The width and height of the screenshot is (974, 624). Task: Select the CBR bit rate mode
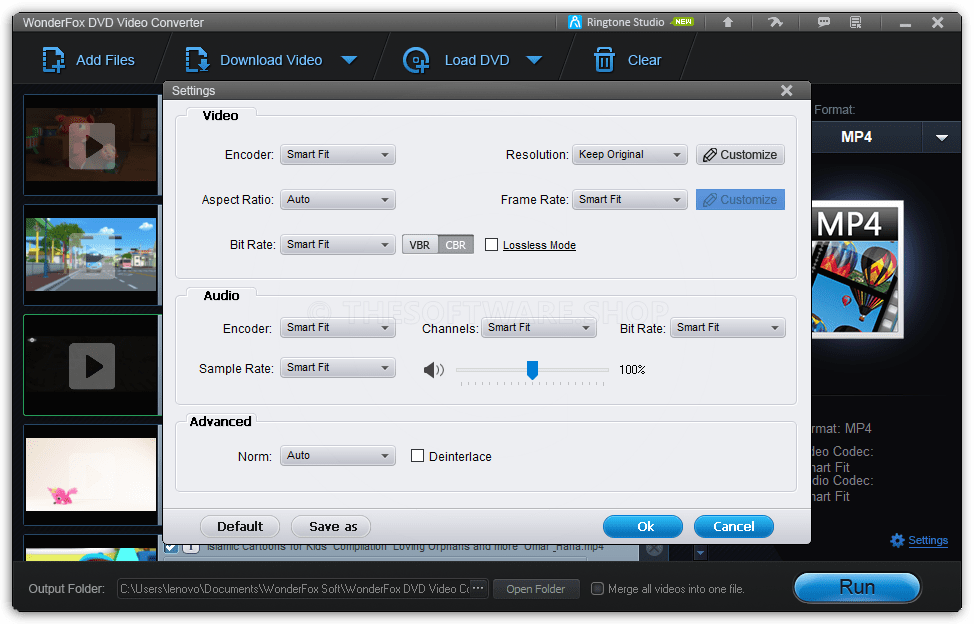pos(455,245)
